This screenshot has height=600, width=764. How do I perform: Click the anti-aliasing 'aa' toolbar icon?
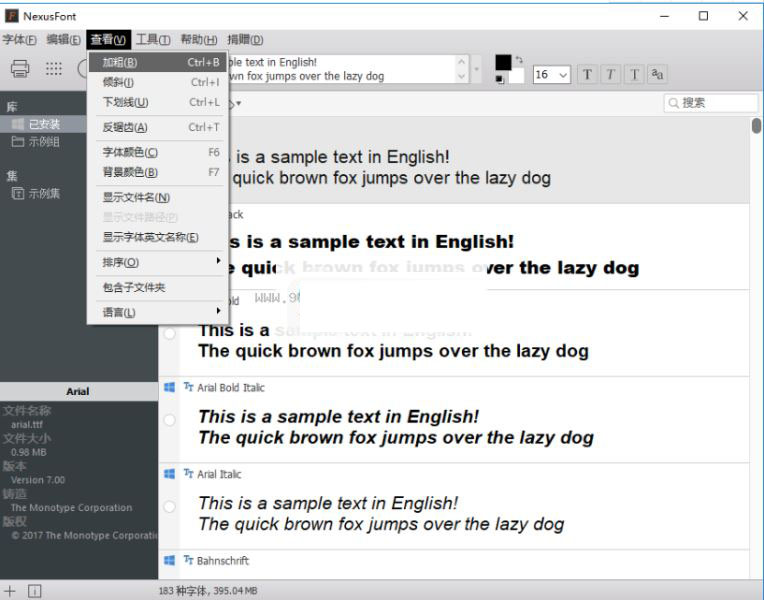click(x=657, y=74)
